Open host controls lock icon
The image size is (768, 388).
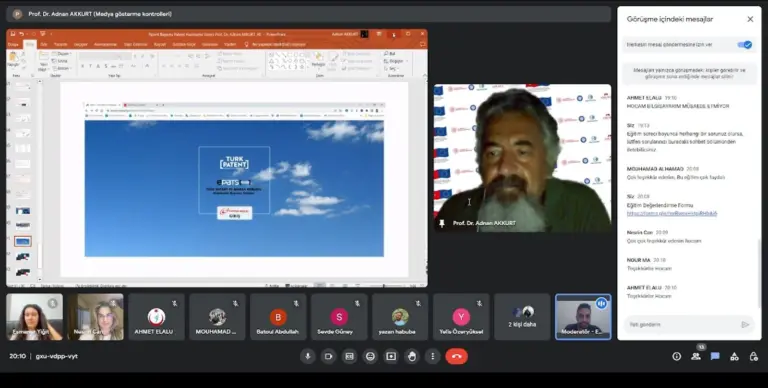click(754, 357)
